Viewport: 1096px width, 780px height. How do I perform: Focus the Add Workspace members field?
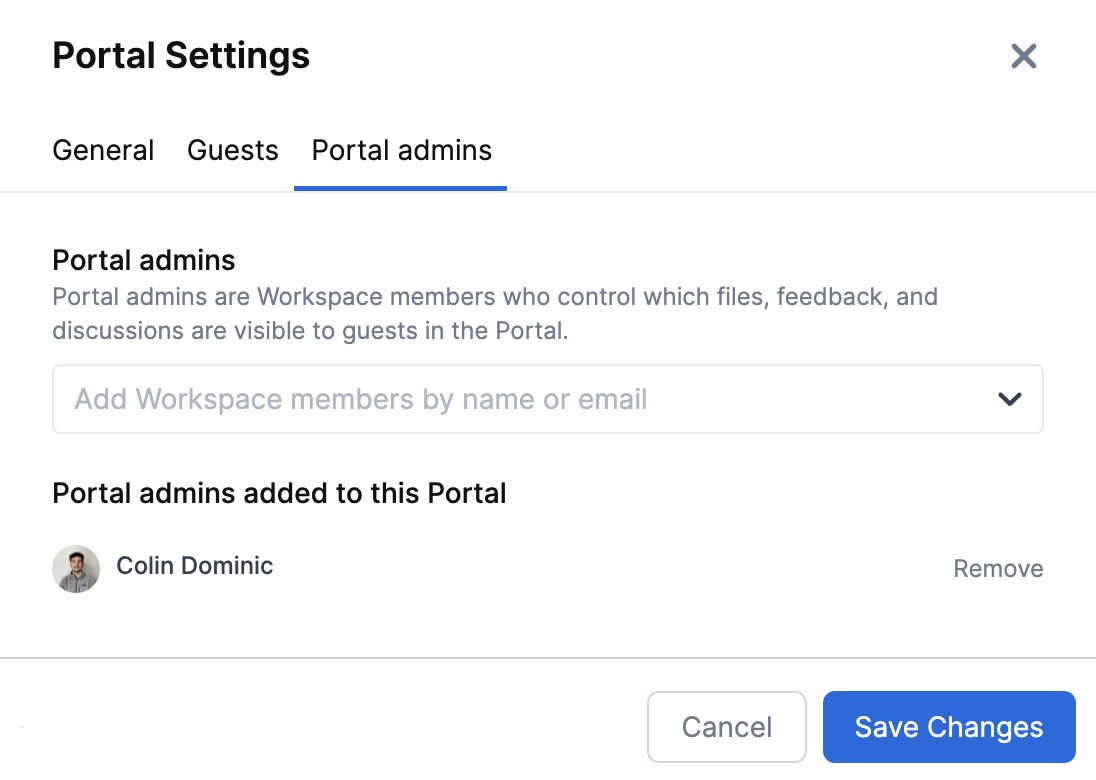click(x=548, y=399)
